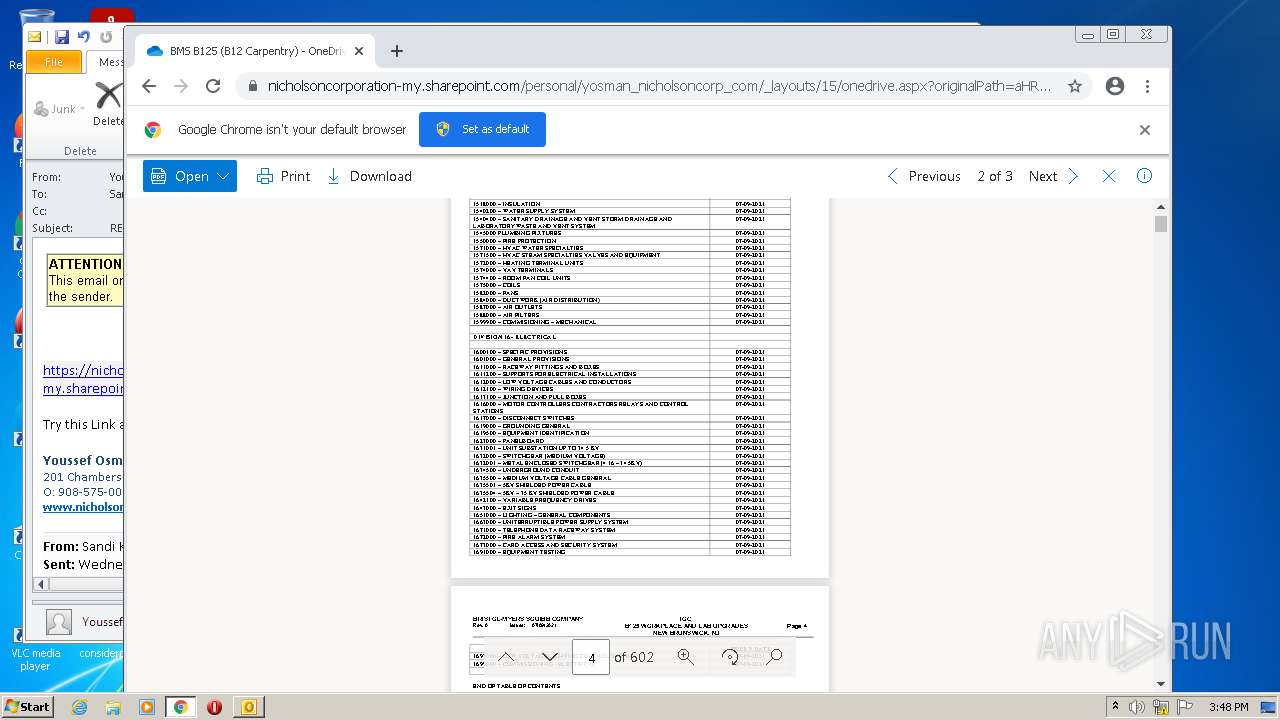The height and width of the screenshot is (720, 1280).
Task: Click the PDF page number field
Action: (x=591, y=657)
